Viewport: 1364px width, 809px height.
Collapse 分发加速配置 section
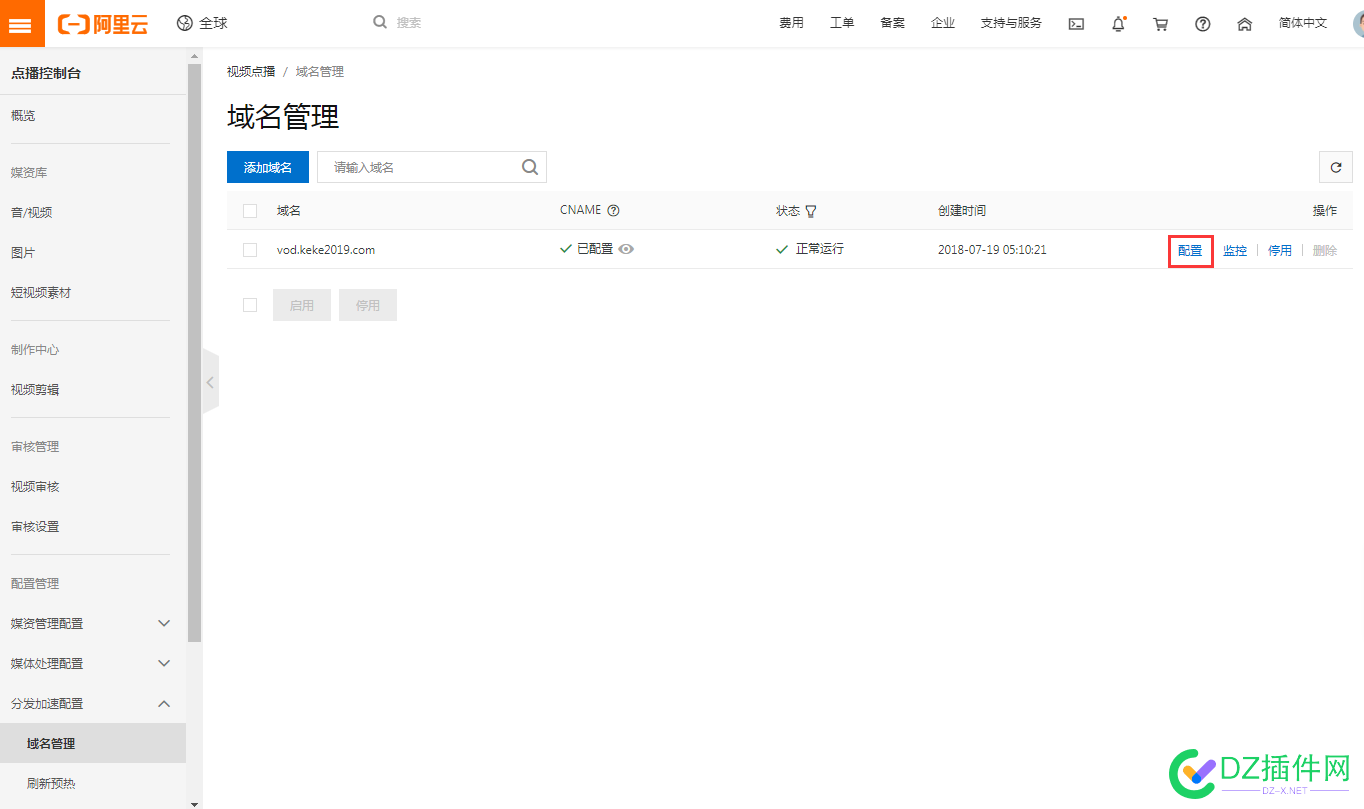point(165,703)
